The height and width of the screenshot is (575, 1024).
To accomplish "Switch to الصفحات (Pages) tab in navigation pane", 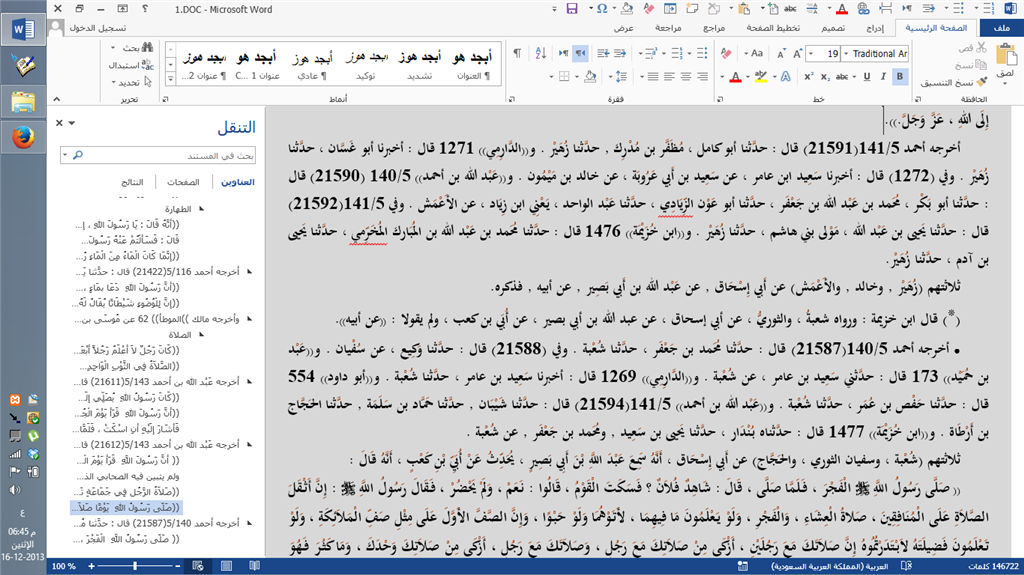I will pos(184,182).
